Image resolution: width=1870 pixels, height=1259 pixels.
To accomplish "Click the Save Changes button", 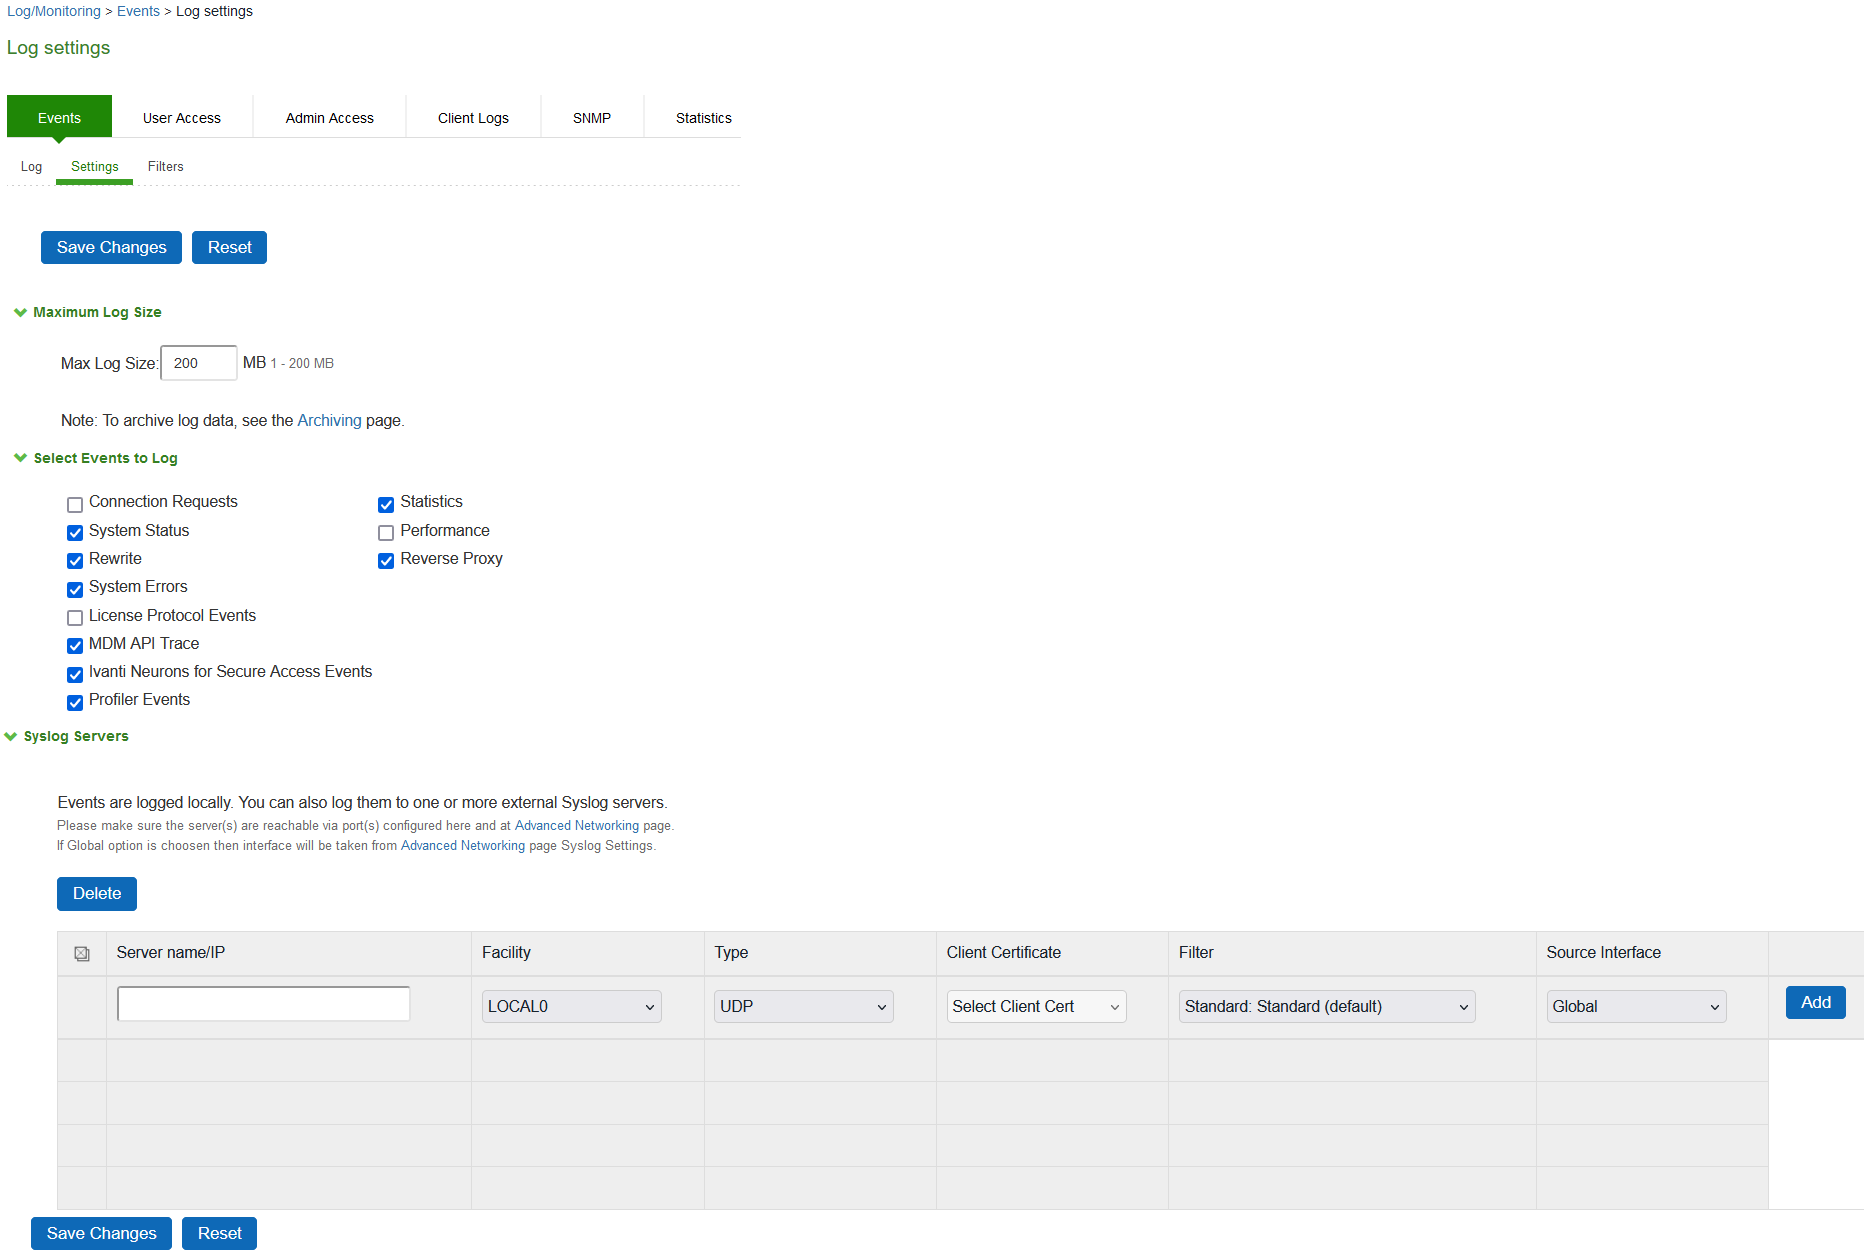I will point(110,247).
